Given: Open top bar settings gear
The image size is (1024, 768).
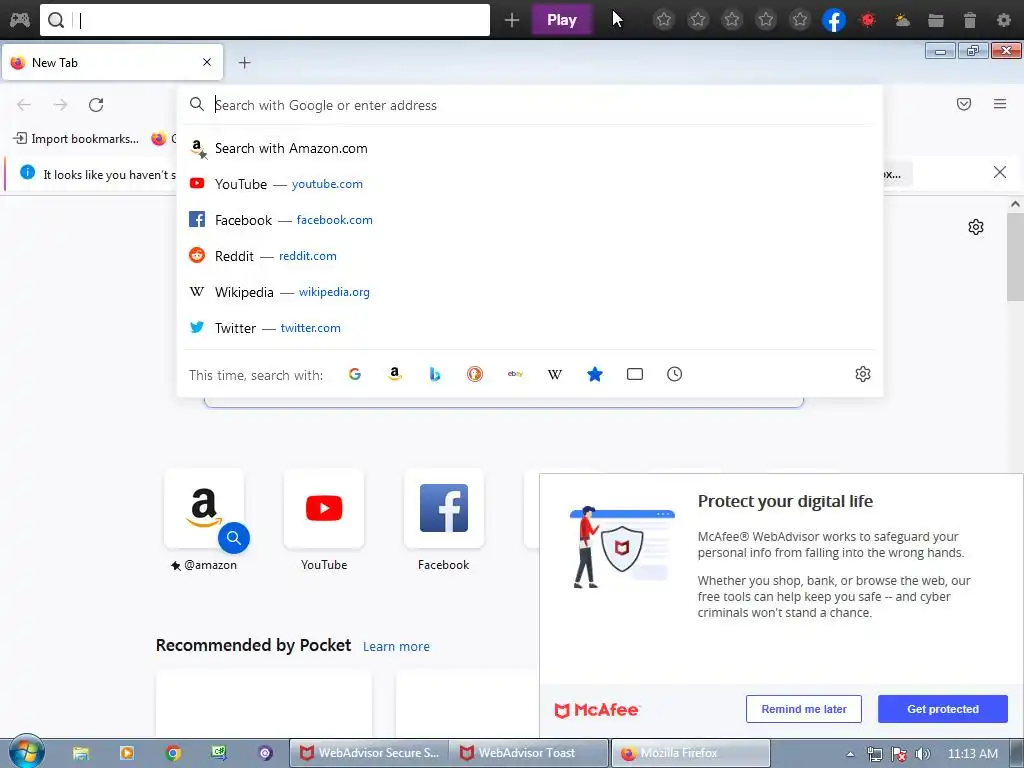Looking at the screenshot, I should (1004, 20).
